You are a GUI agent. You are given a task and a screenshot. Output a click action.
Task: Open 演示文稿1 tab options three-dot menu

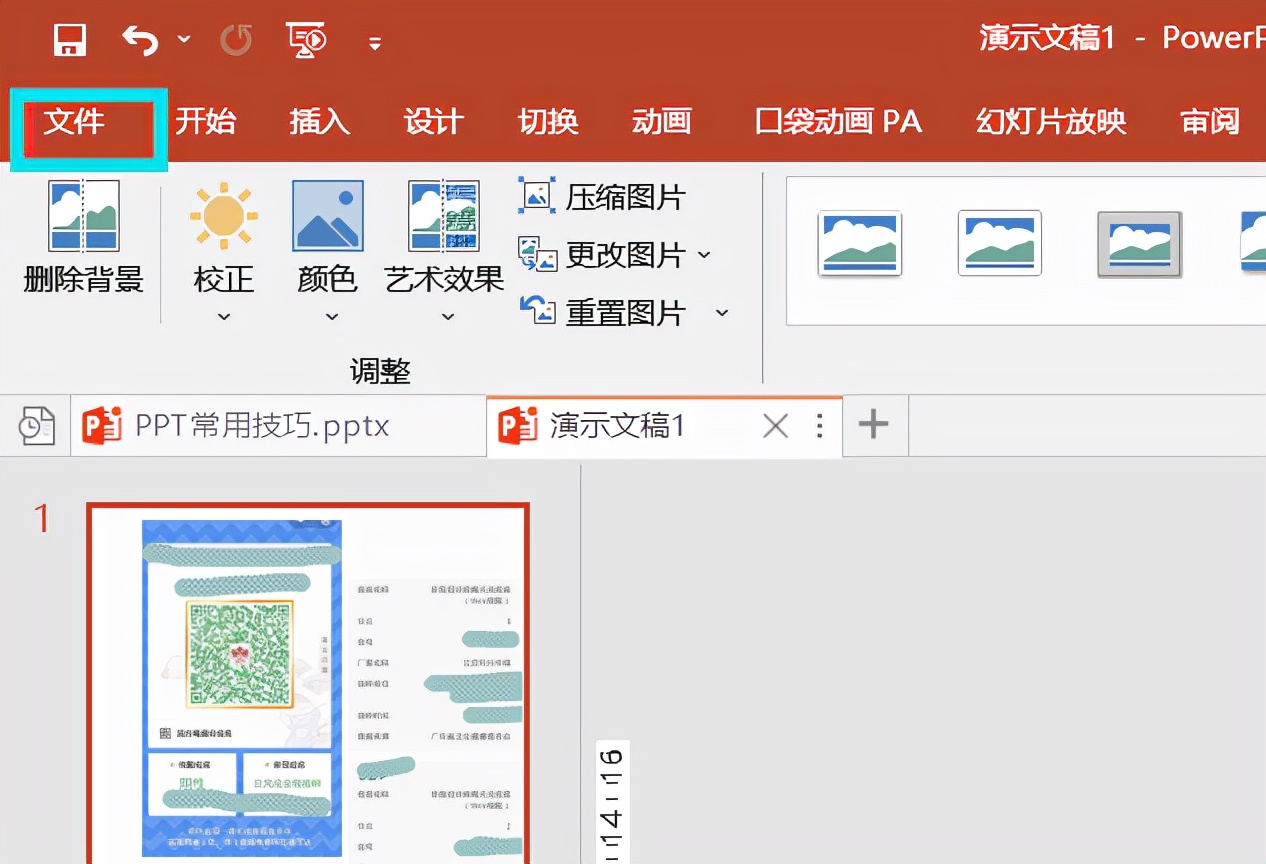(820, 427)
